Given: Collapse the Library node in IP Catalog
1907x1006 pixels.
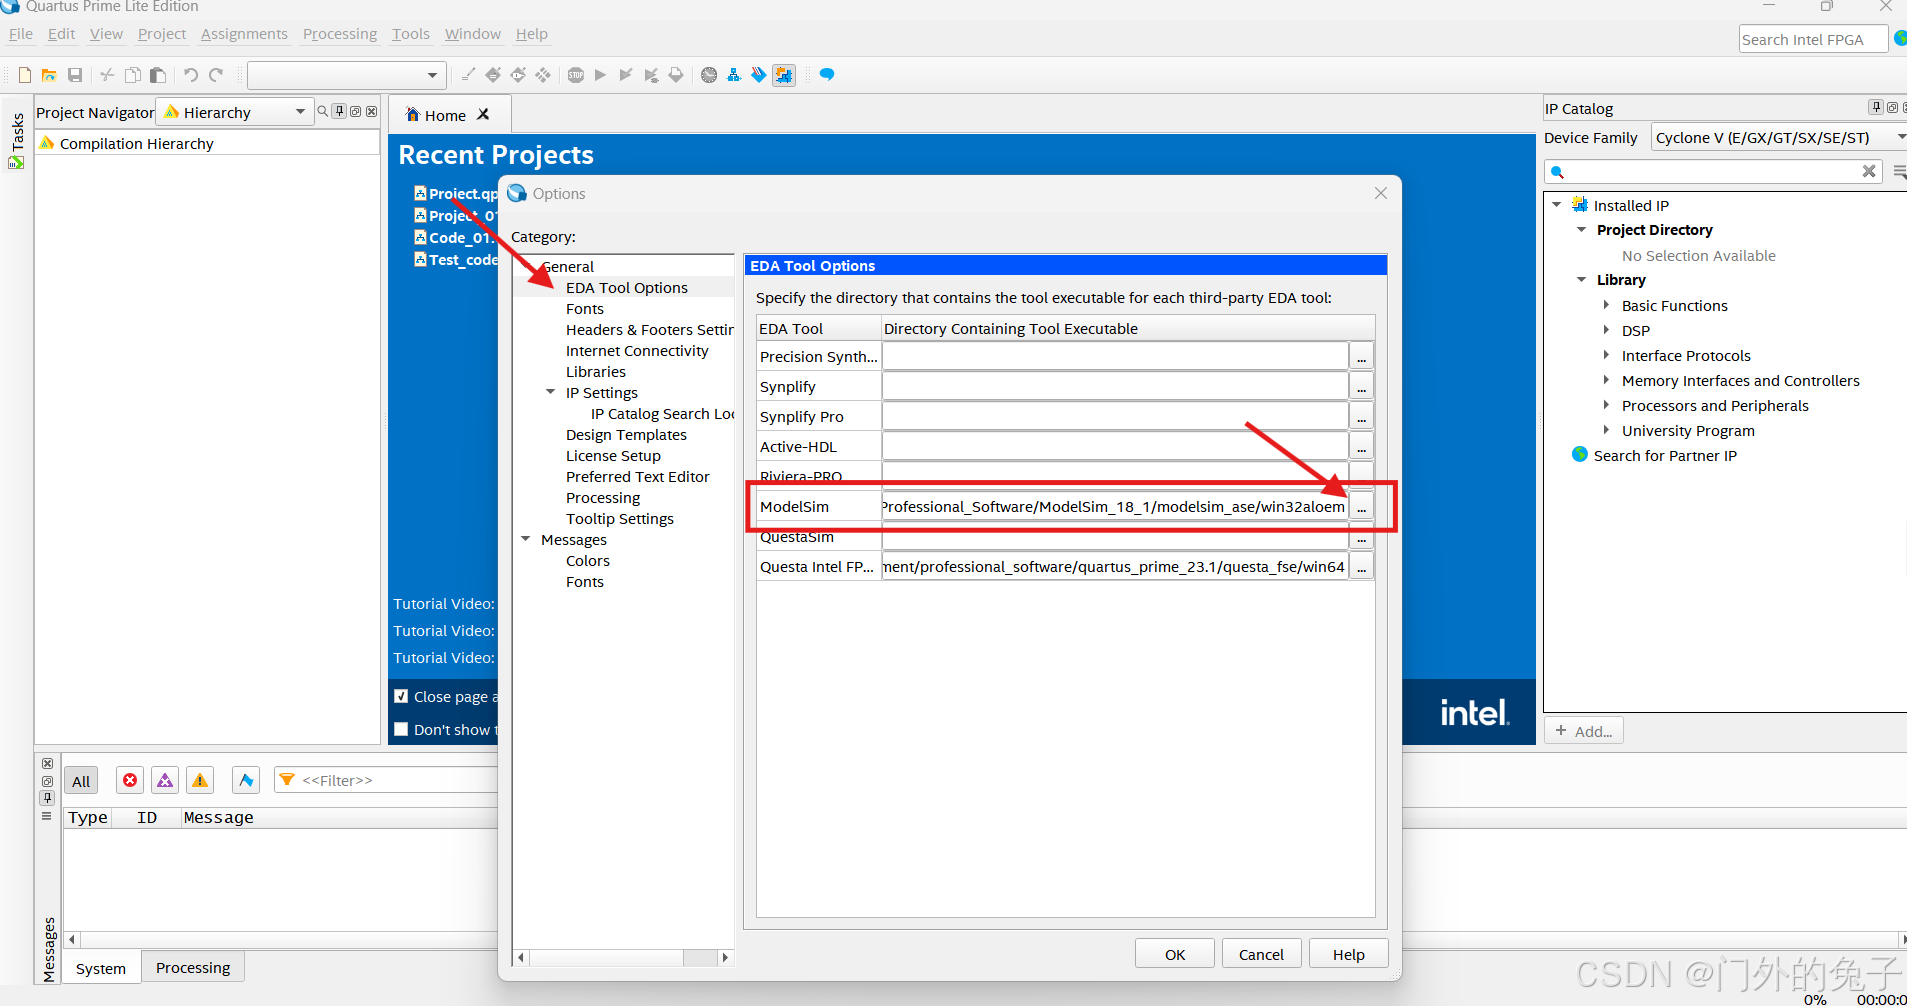Looking at the screenshot, I should pos(1581,280).
